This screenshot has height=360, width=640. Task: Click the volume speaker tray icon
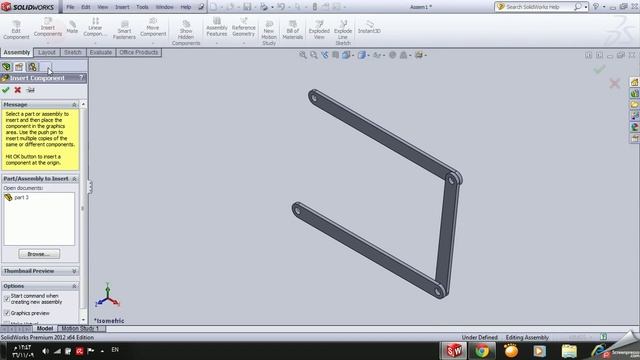tap(45, 351)
